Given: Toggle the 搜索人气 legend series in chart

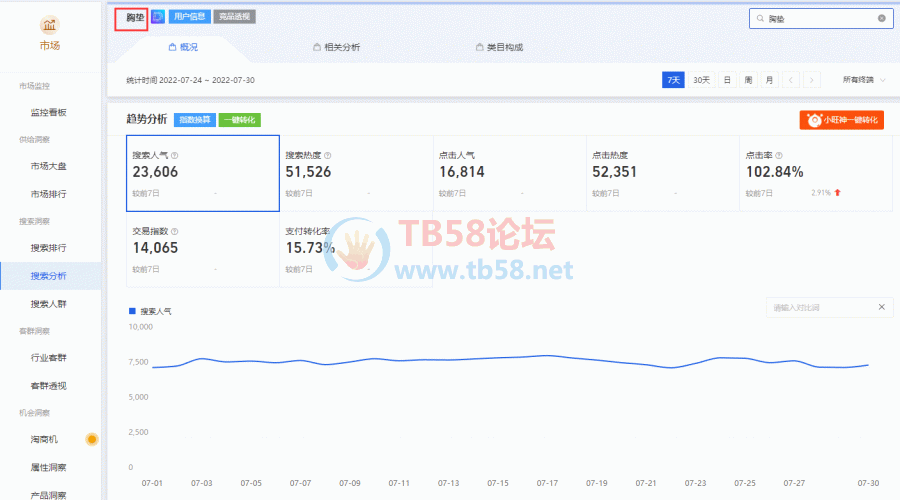Looking at the screenshot, I should click(x=150, y=312).
